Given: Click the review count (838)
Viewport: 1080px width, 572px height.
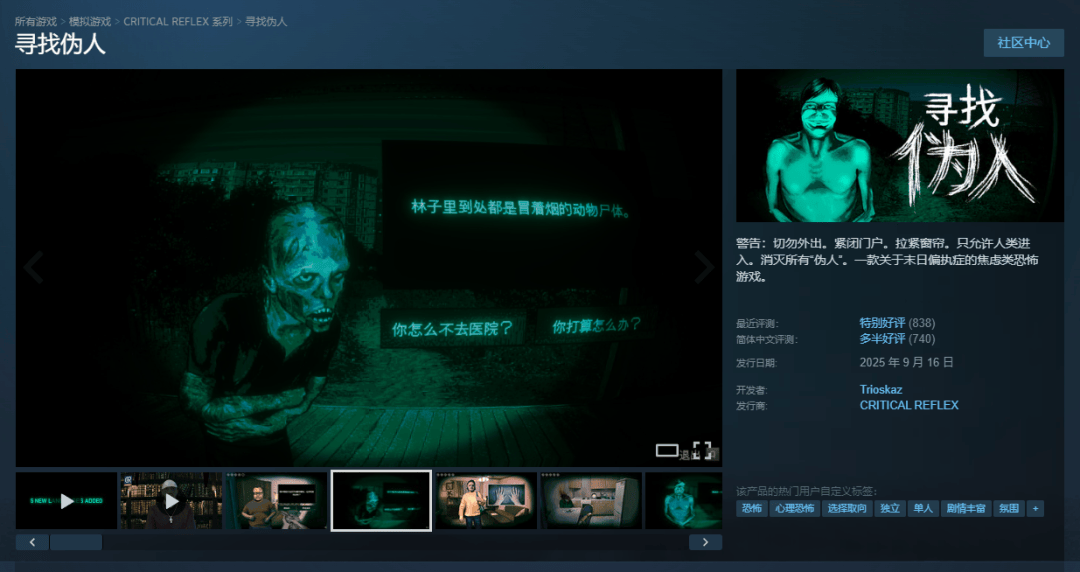Looking at the screenshot, I should pos(922,323).
